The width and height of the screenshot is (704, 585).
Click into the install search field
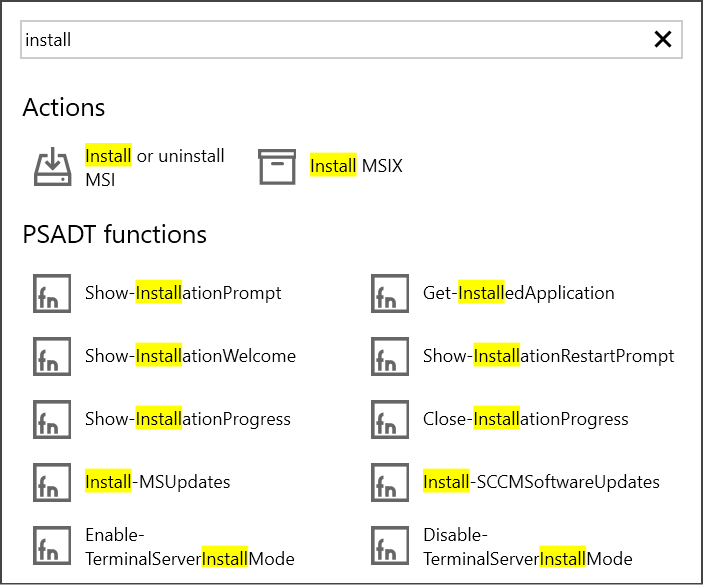point(351,40)
